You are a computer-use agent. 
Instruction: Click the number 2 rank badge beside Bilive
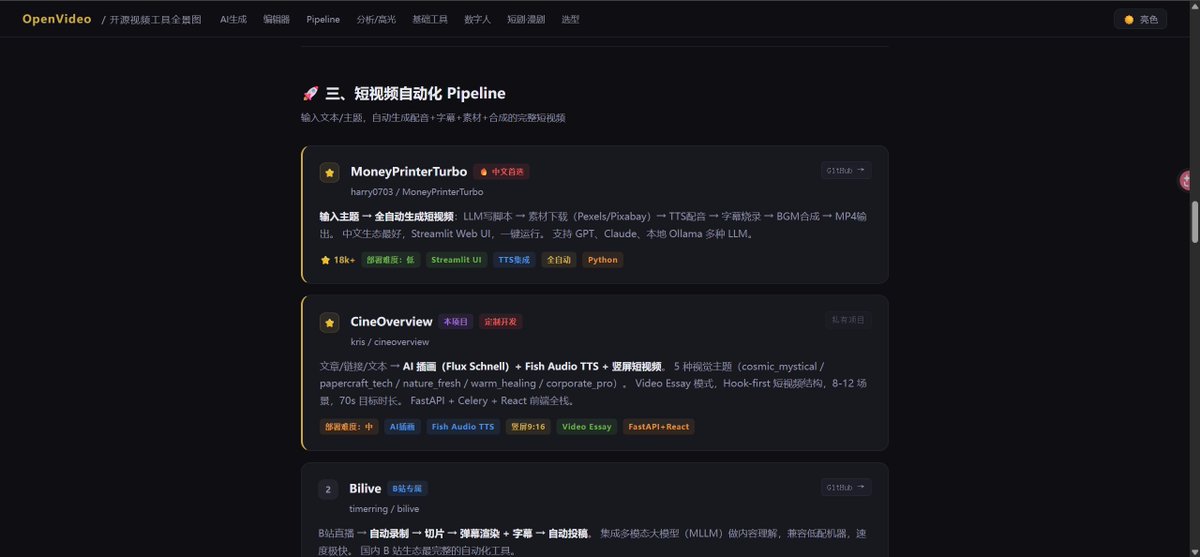click(328, 489)
